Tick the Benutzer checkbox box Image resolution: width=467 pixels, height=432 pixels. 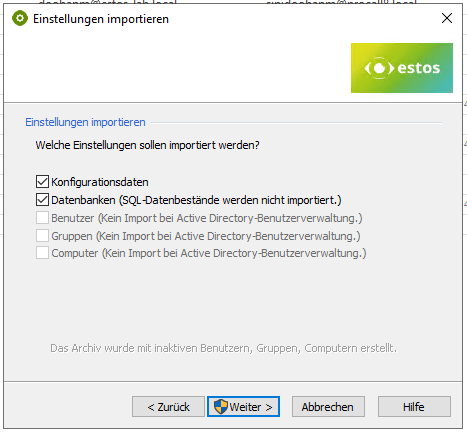42,218
